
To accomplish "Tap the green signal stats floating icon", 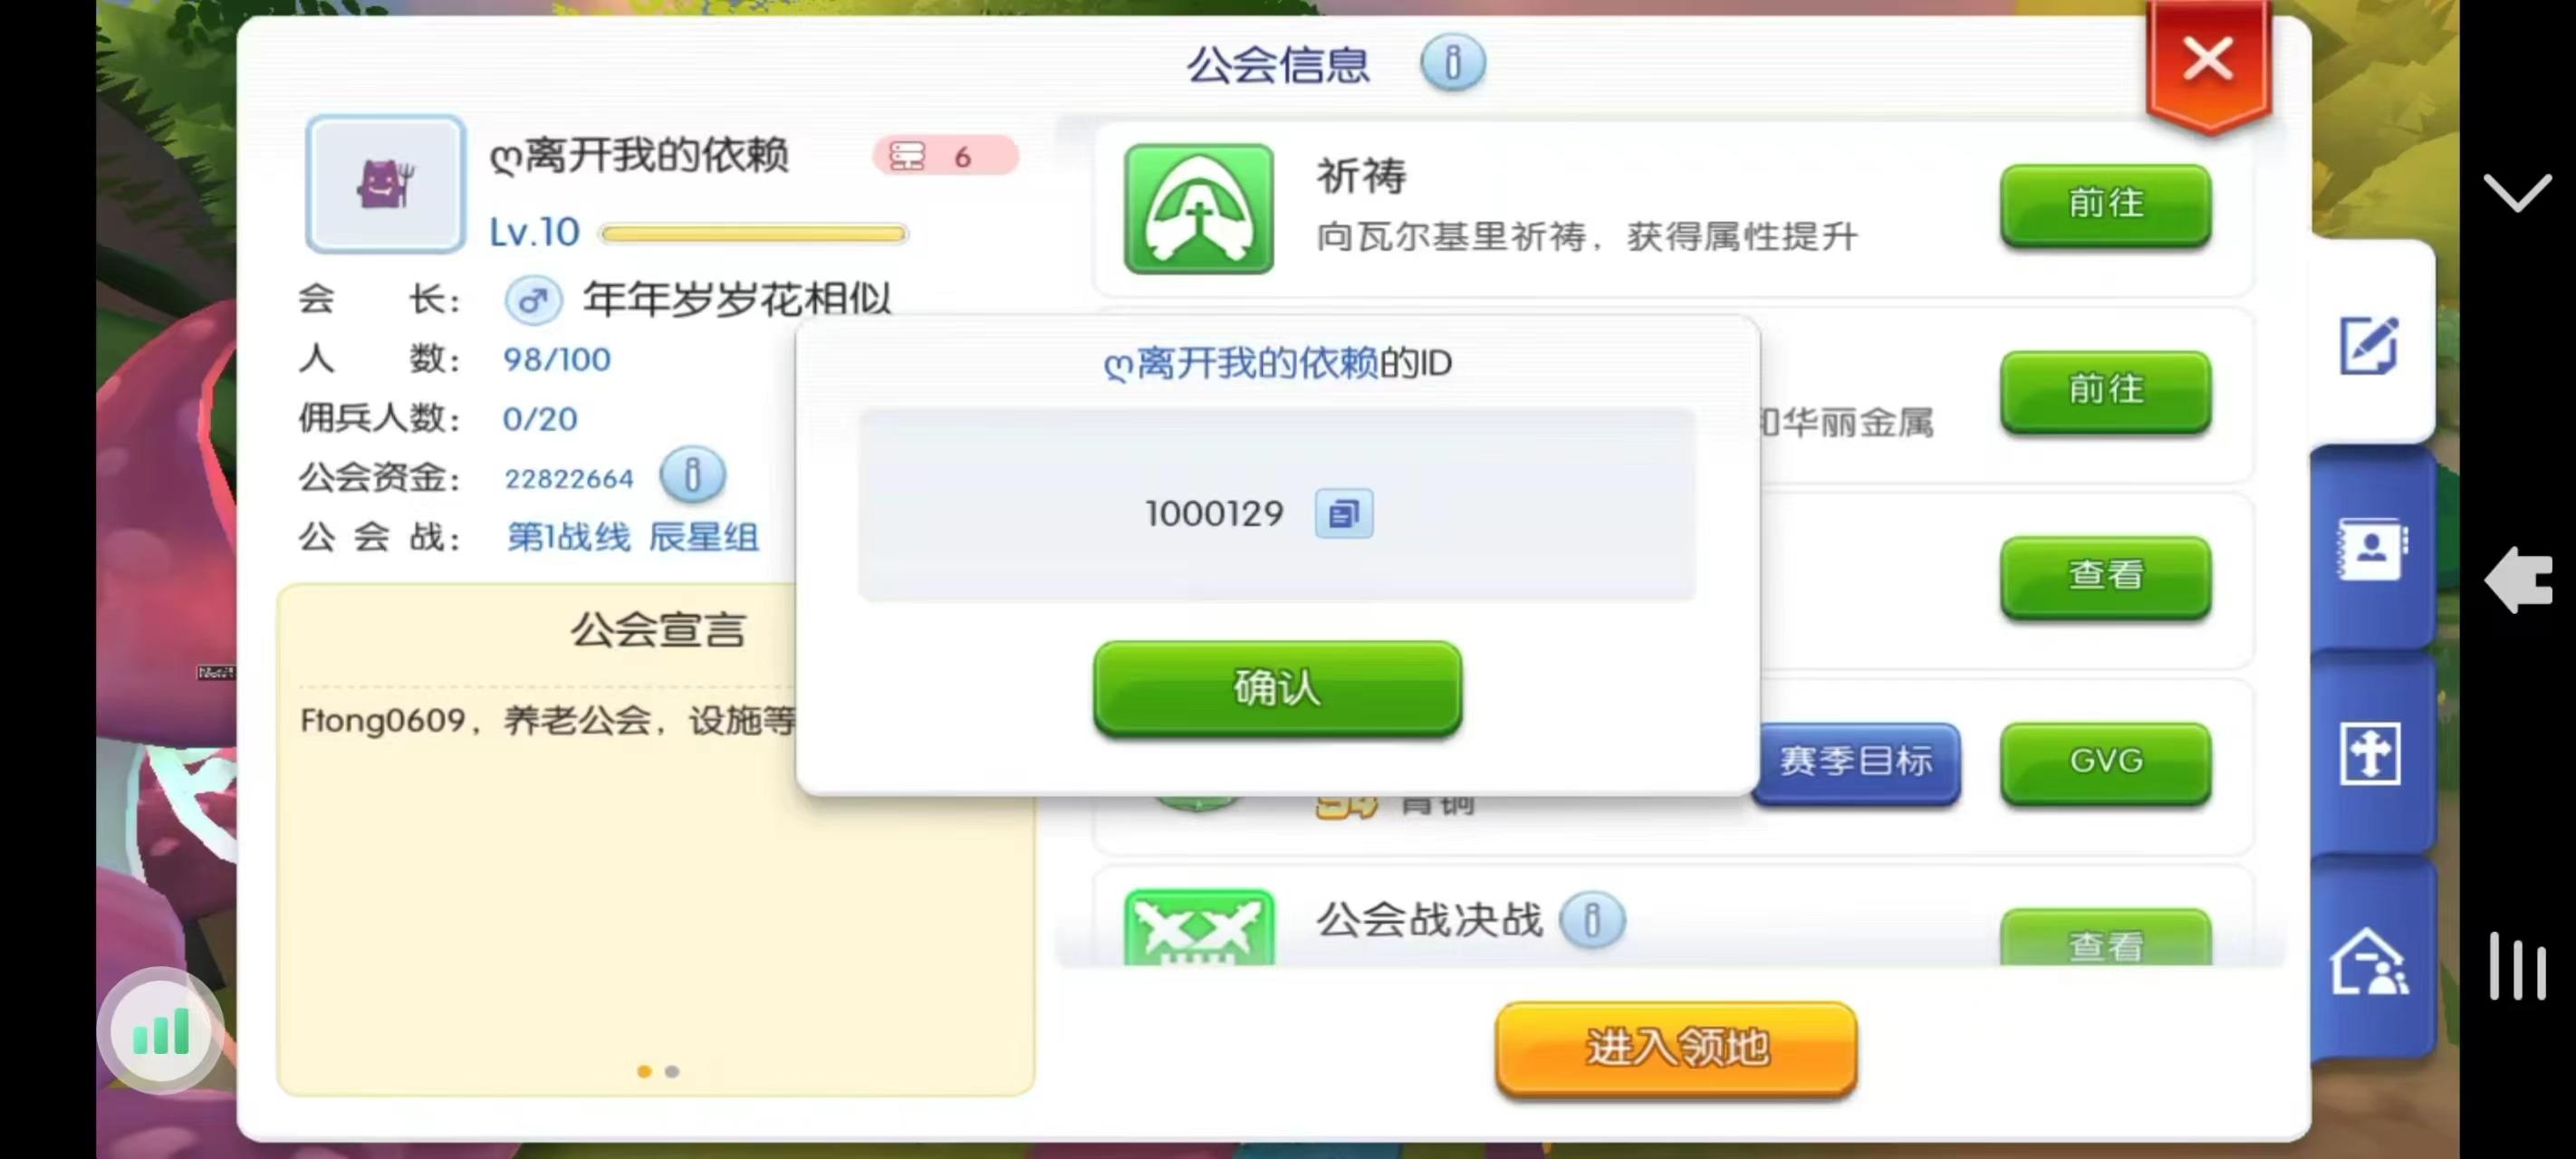I will coord(160,1031).
